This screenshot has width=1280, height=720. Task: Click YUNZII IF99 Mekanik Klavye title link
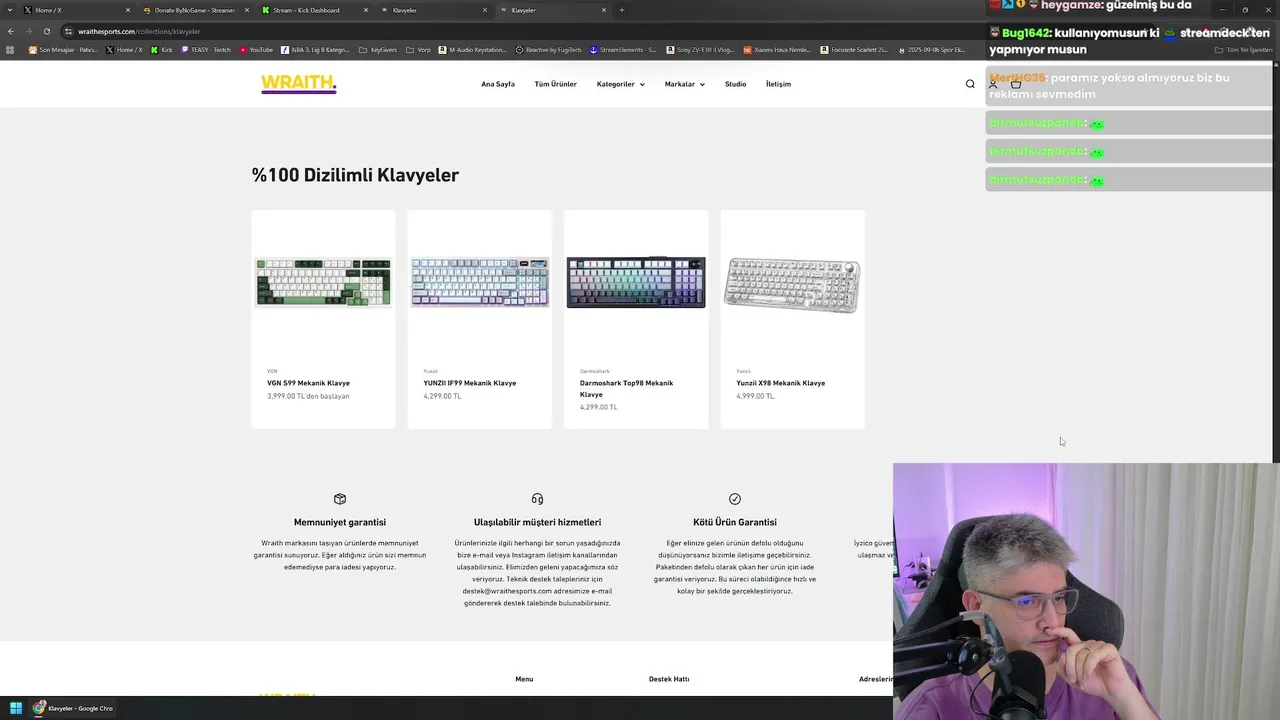coord(469,383)
